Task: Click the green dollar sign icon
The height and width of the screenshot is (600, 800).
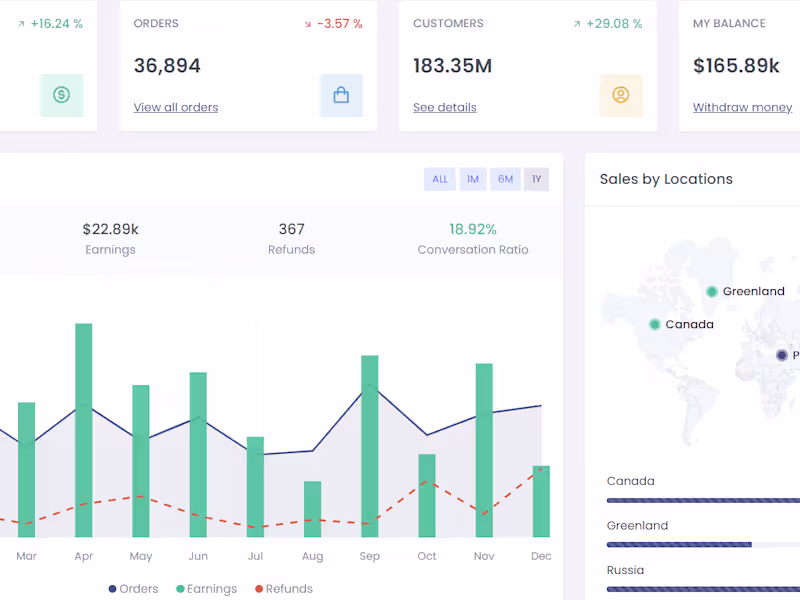Action: [62, 95]
